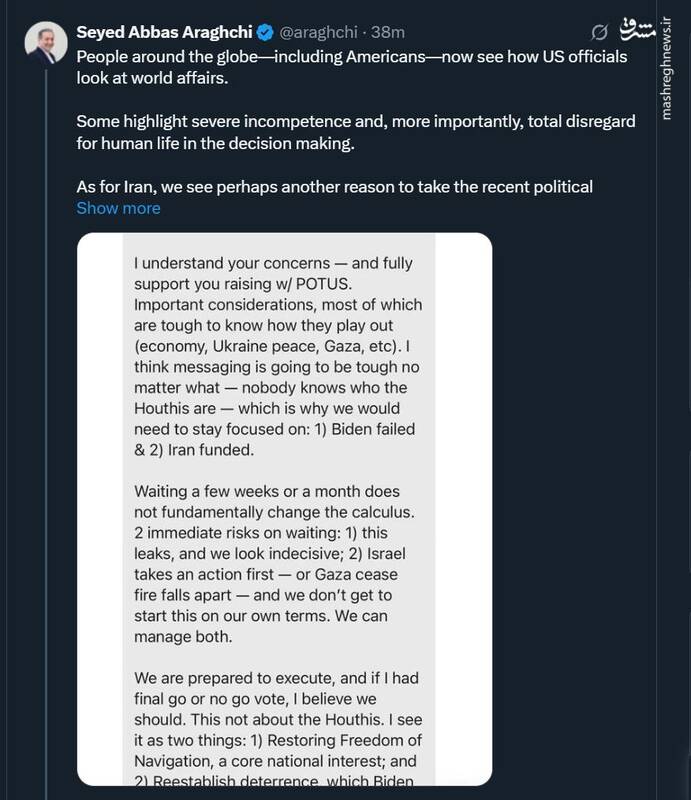Image resolution: width=691 pixels, height=800 pixels.
Task: Open the attached message screenshot image
Action: coord(284,509)
